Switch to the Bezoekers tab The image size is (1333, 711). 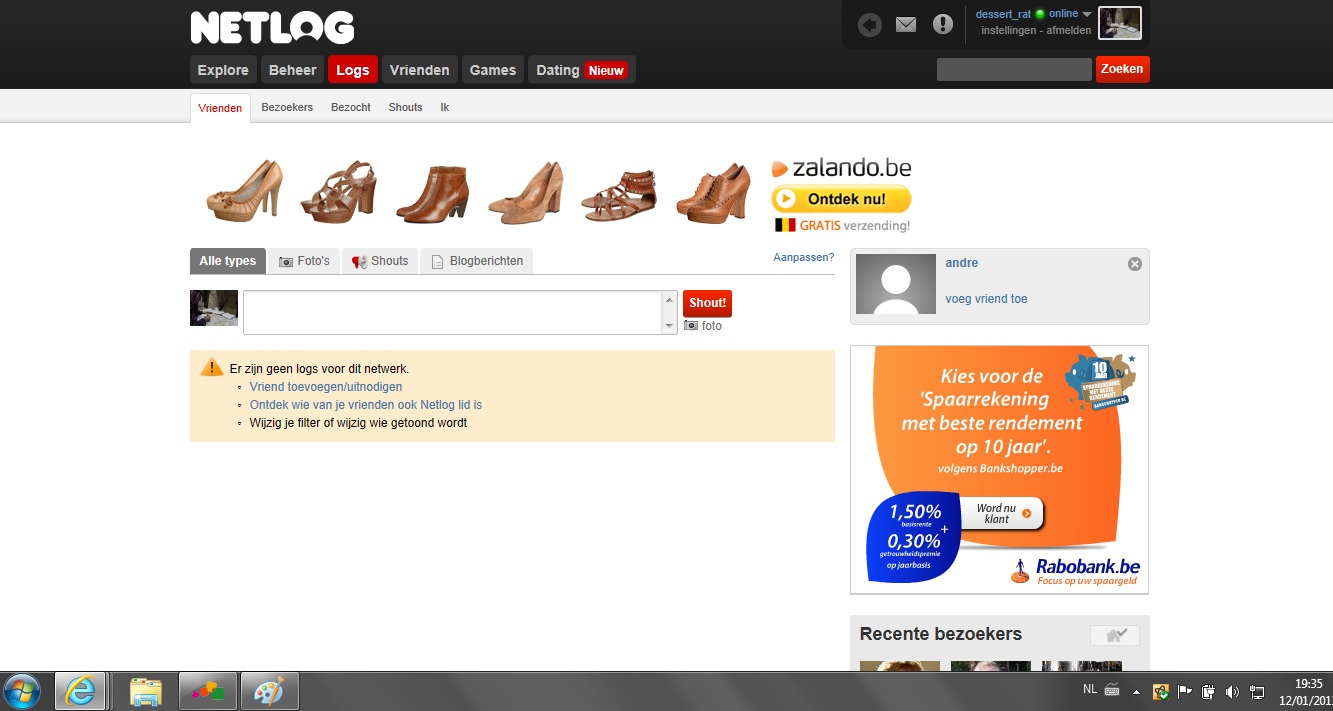tap(287, 107)
